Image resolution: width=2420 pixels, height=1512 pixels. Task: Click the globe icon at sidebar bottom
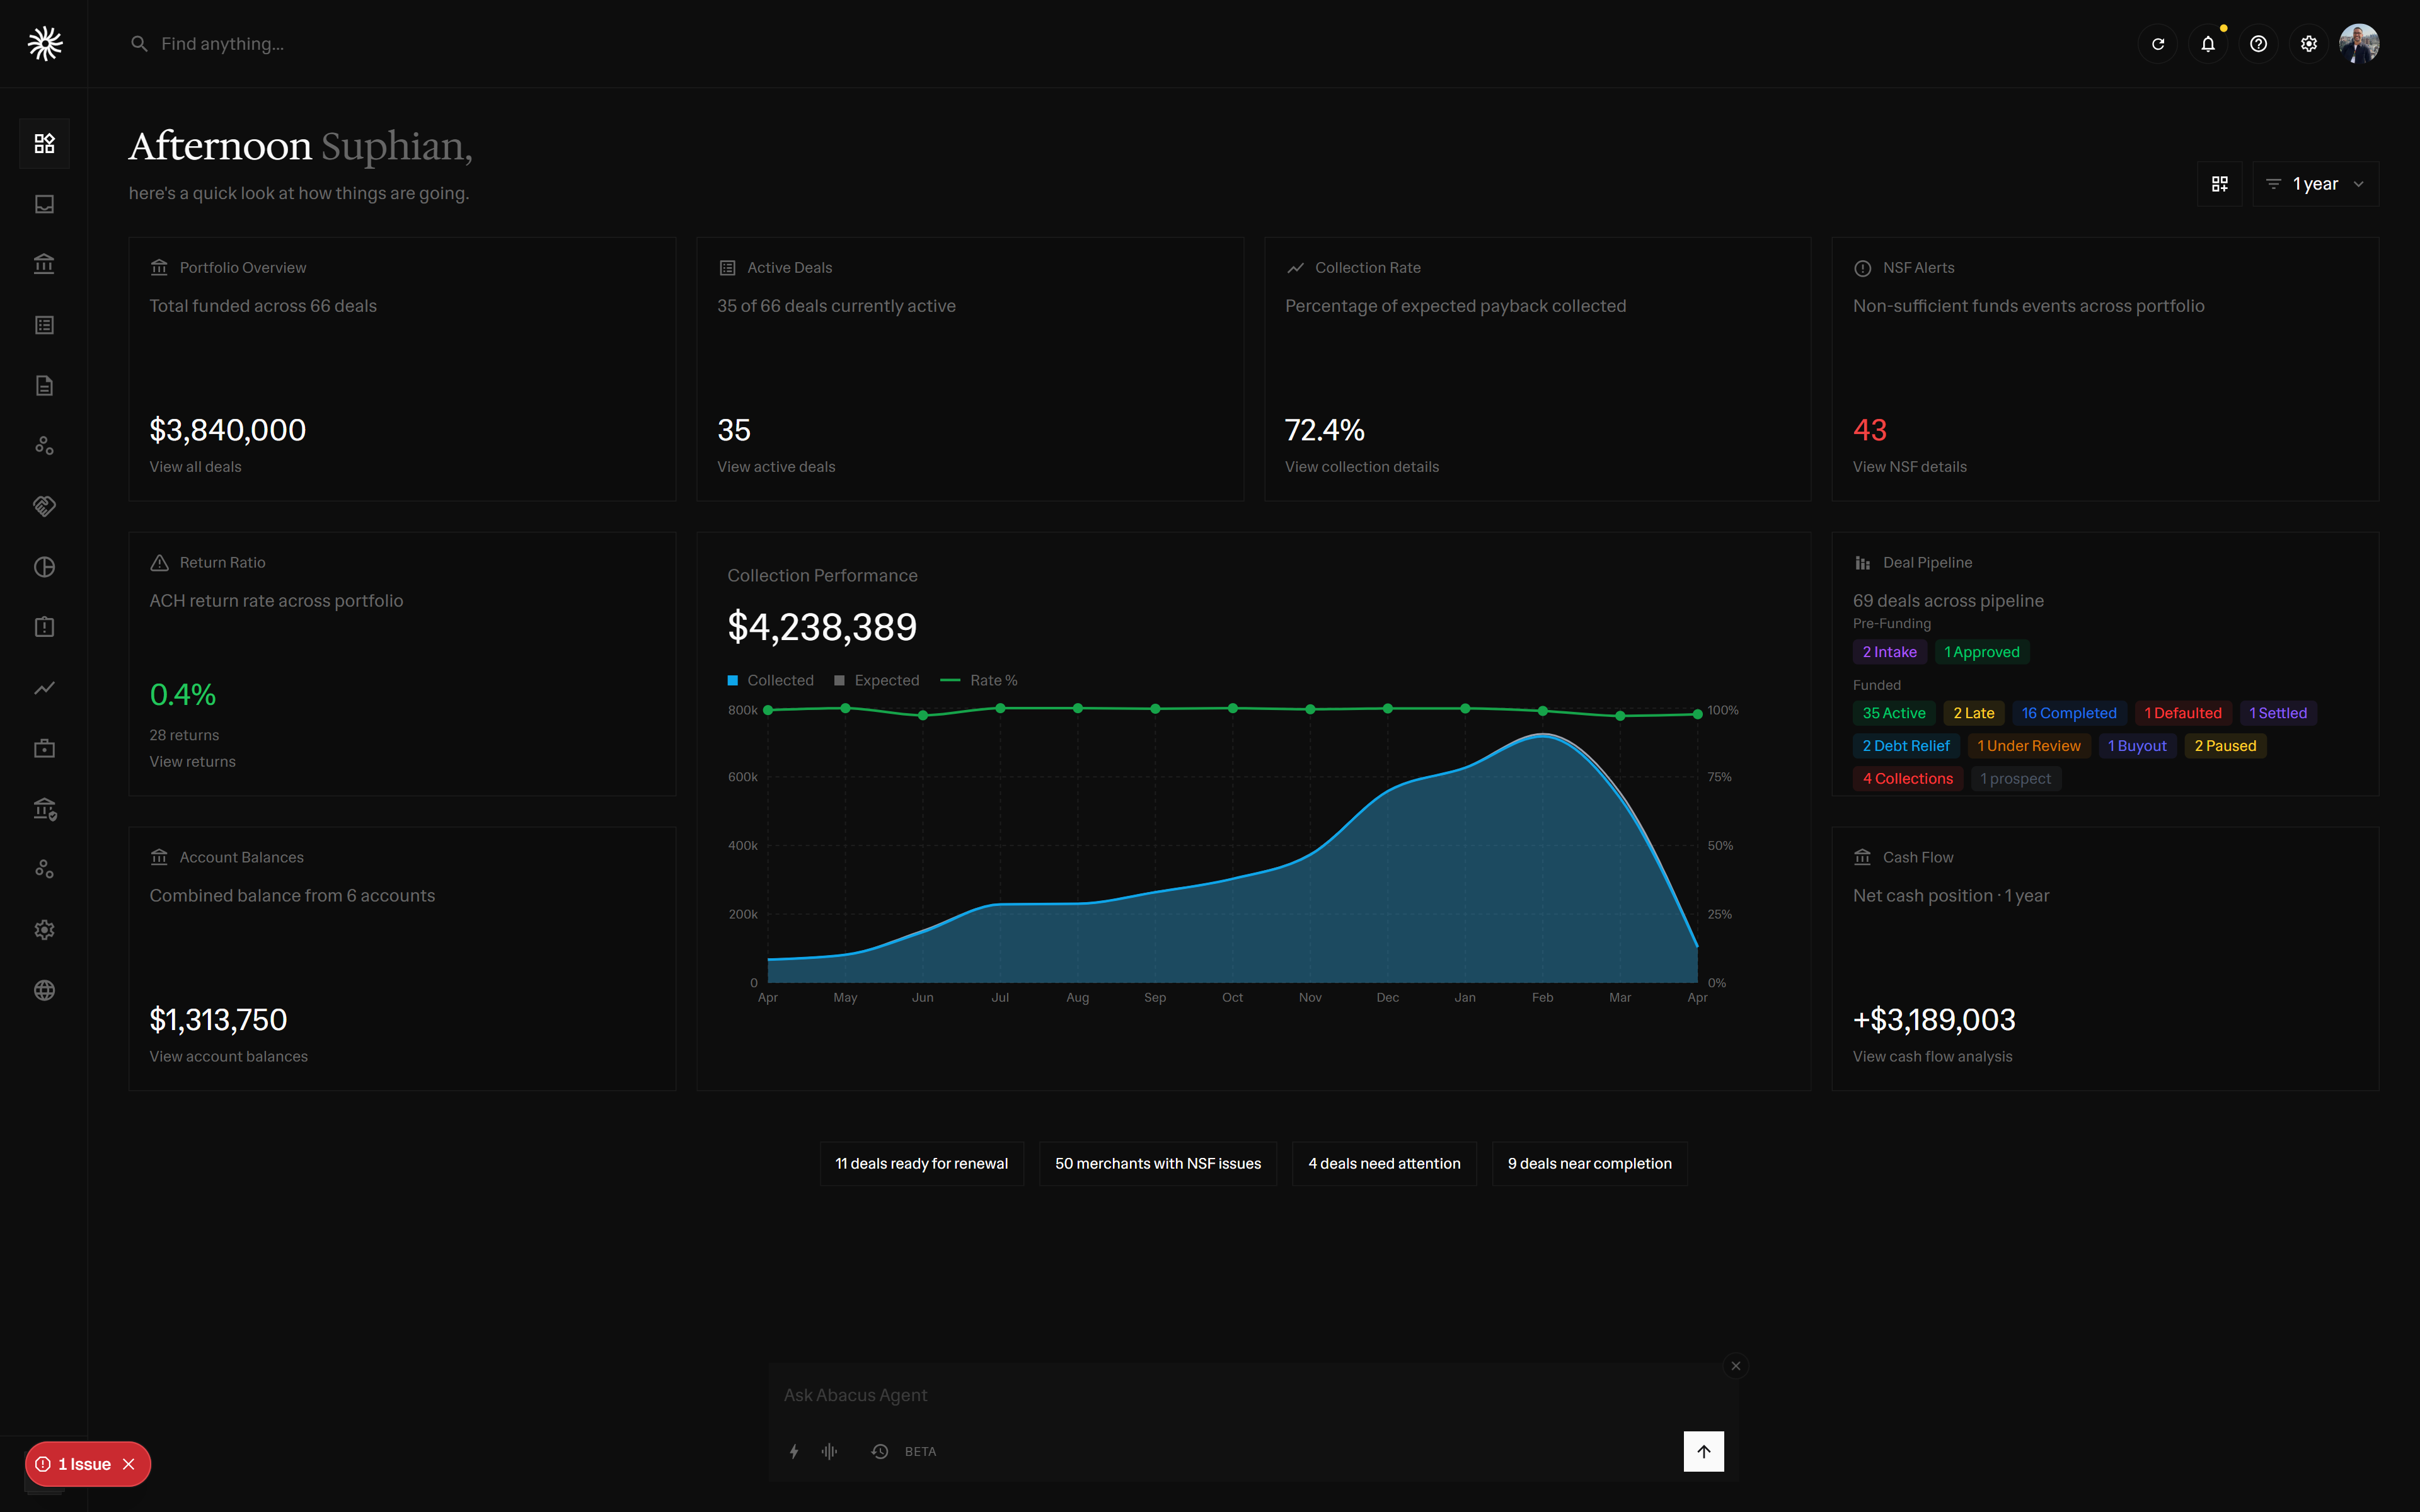pyautogui.click(x=44, y=990)
